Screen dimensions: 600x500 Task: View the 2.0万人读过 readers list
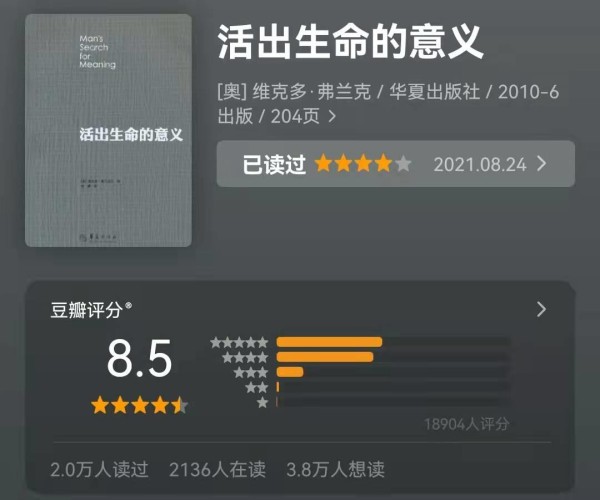pyautogui.click(x=99, y=469)
